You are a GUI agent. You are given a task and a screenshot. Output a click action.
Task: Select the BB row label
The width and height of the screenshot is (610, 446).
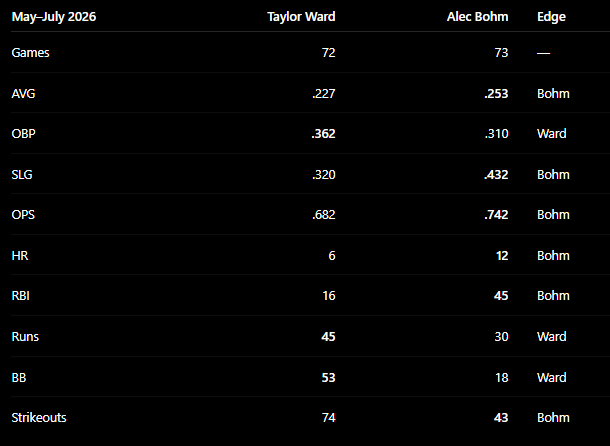[19, 378]
